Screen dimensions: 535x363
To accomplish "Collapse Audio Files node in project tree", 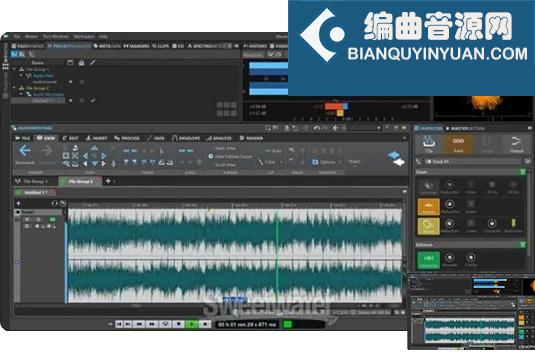I will point(21,75).
